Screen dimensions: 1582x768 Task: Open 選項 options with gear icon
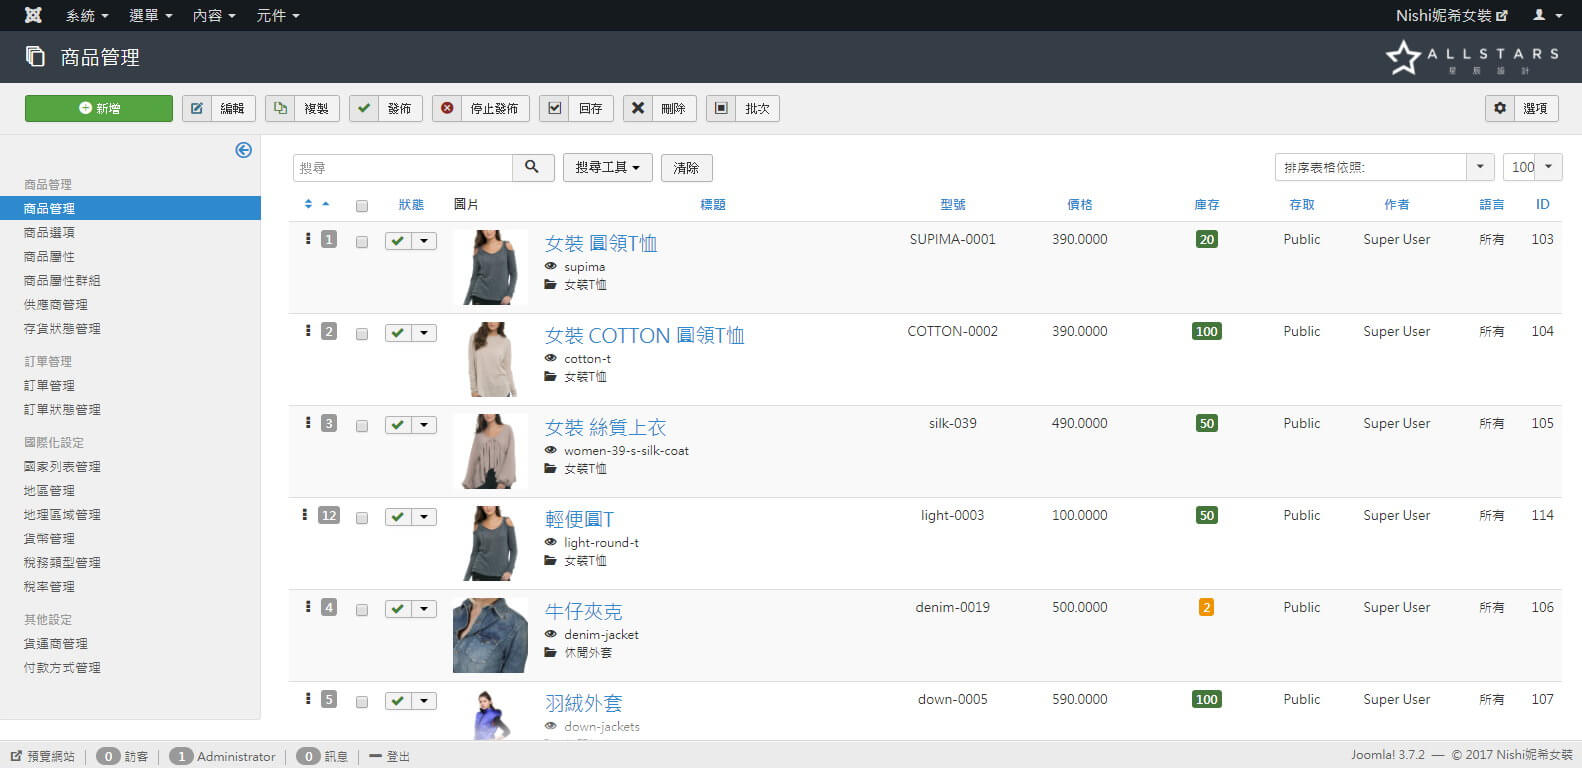click(x=1521, y=108)
